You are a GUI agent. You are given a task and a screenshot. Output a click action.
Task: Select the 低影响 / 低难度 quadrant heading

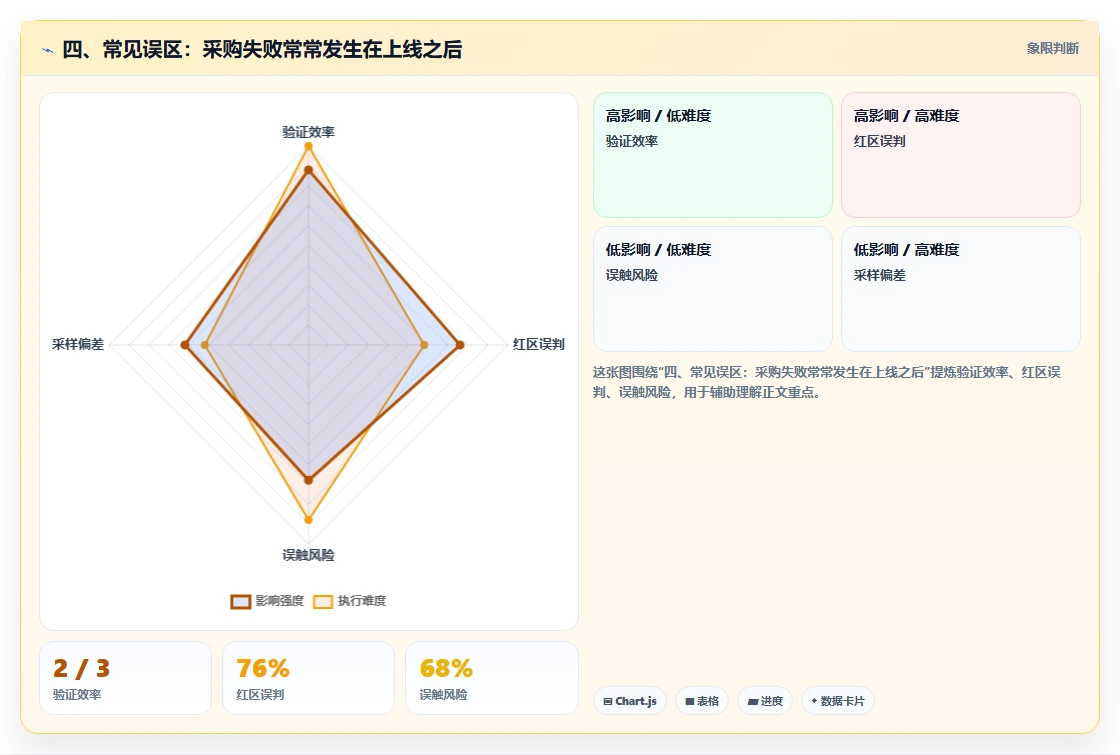(658, 249)
